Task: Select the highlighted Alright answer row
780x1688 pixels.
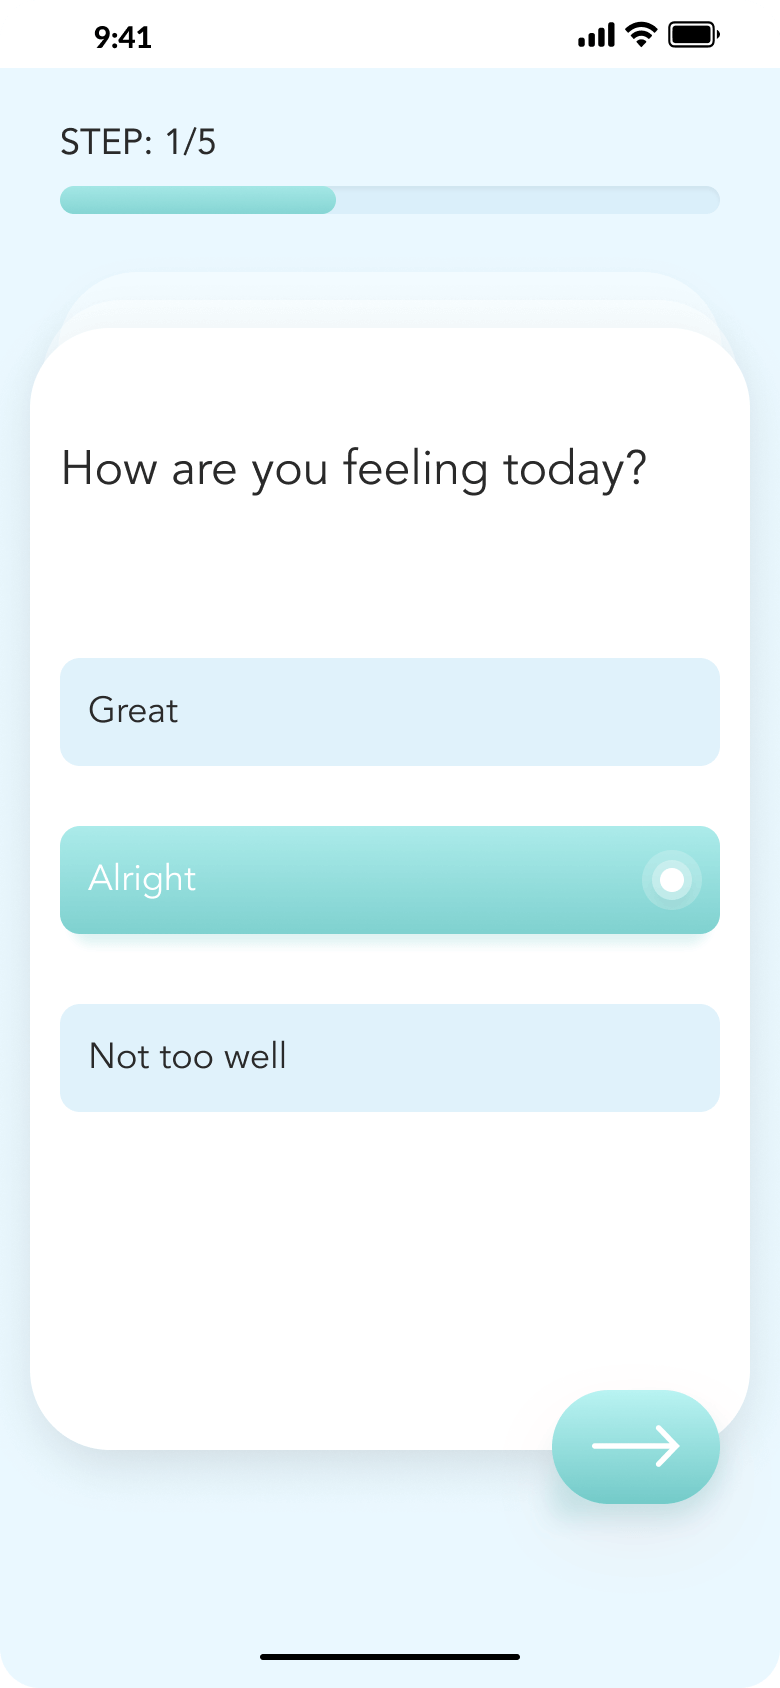Action: [390, 880]
